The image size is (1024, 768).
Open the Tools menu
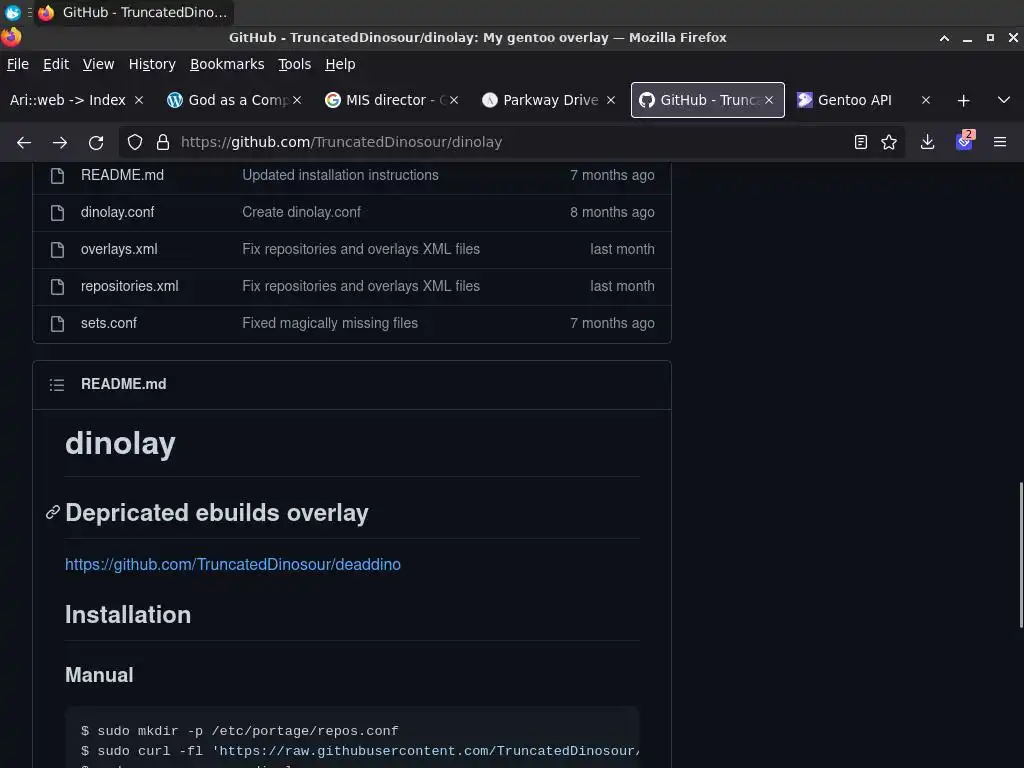pos(295,64)
